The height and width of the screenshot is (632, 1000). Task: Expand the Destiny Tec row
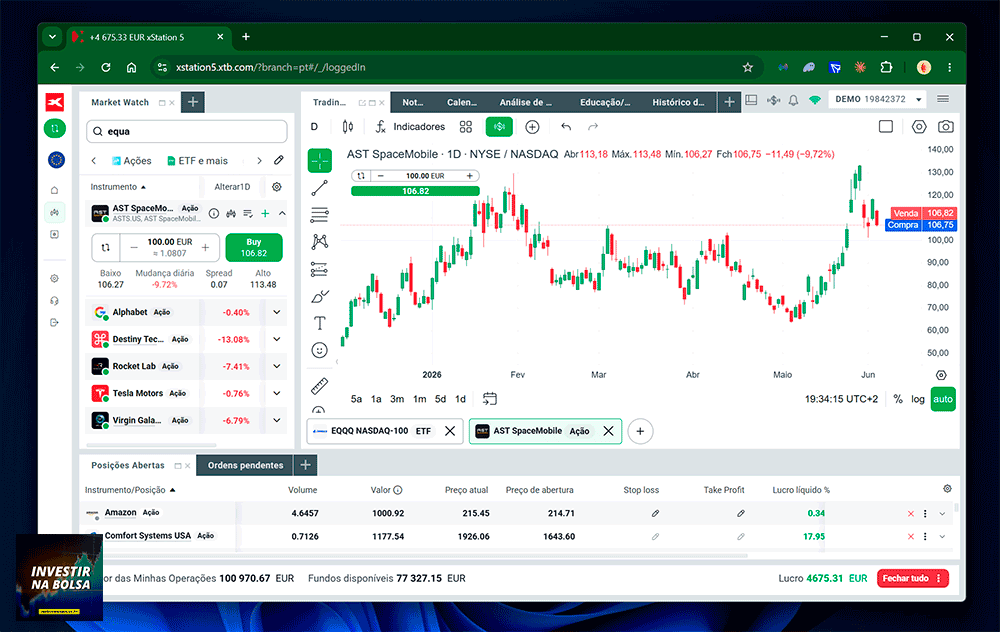[x=277, y=339]
